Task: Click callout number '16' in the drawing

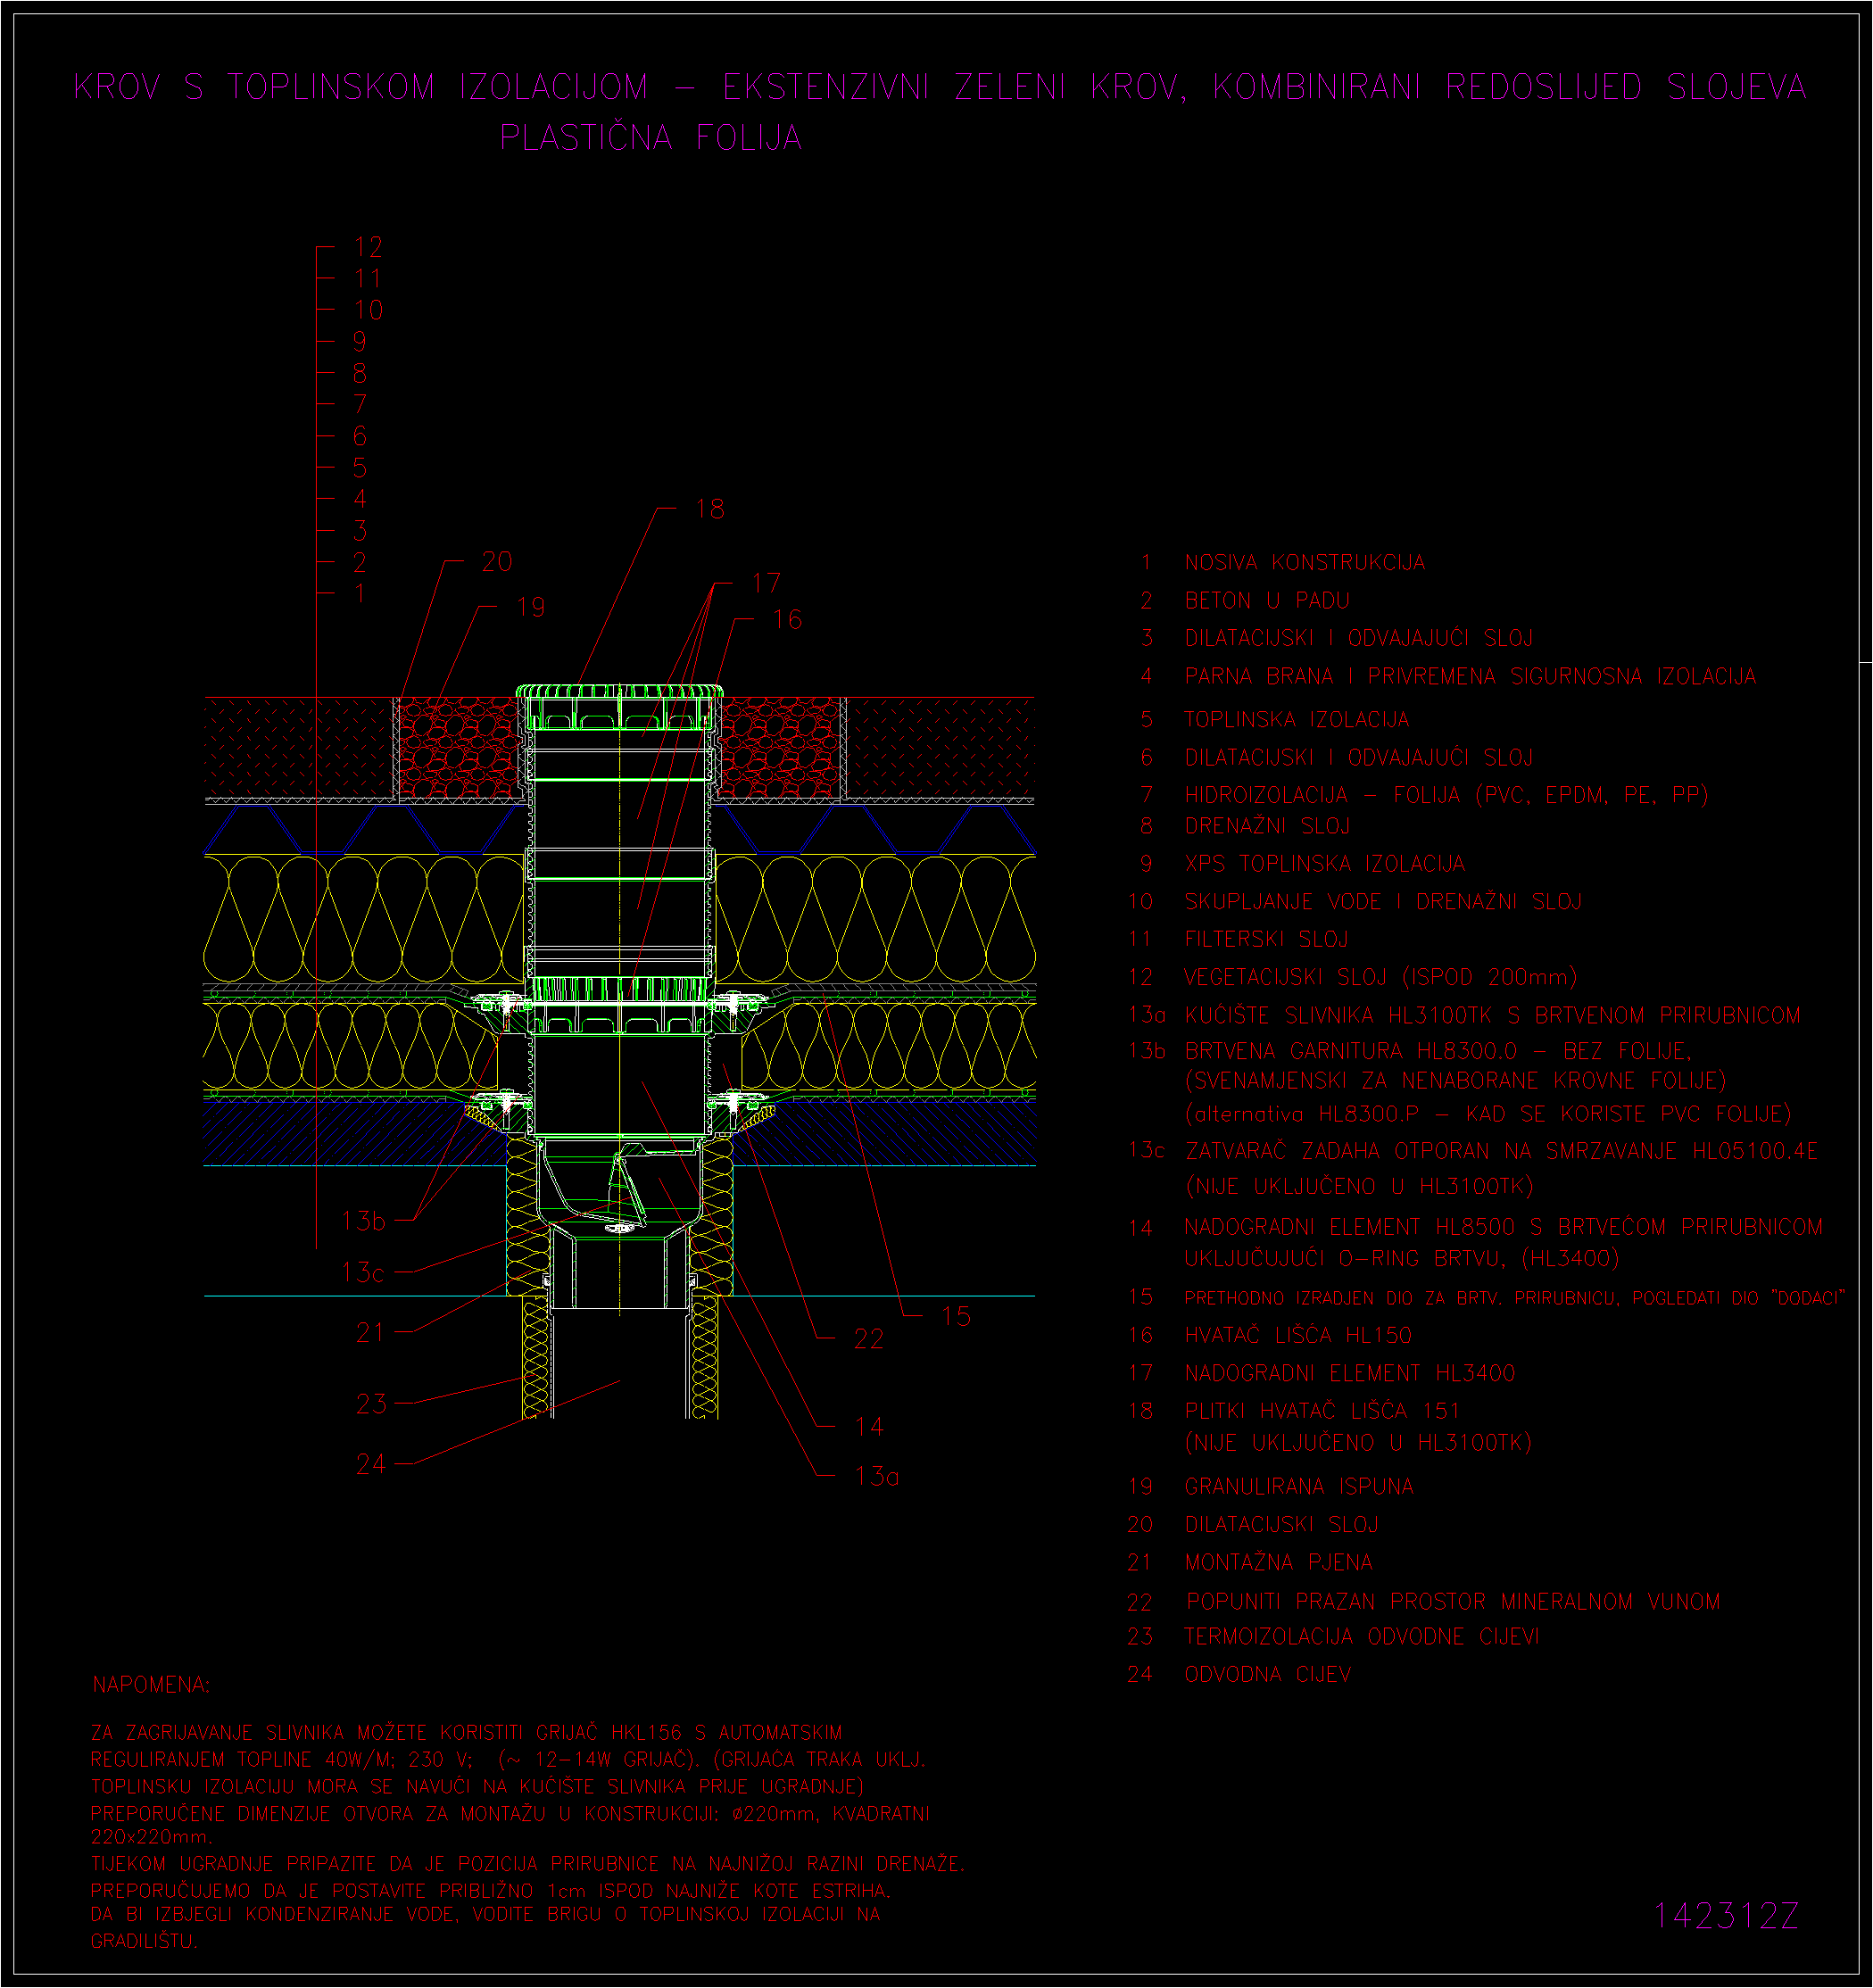Action: [787, 620]
